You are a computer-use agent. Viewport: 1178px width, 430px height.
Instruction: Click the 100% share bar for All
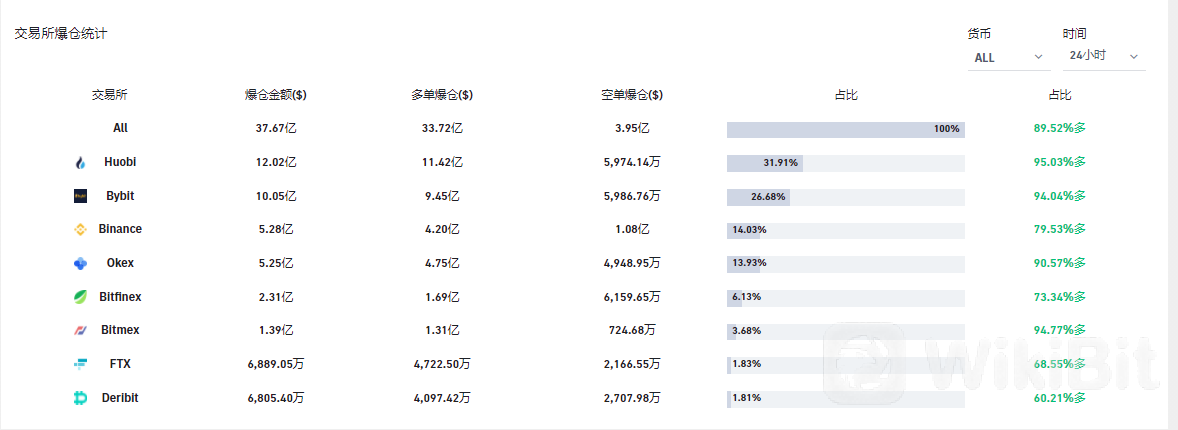click(x=846, y=129)
